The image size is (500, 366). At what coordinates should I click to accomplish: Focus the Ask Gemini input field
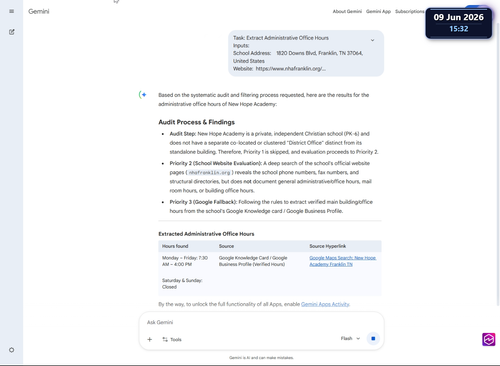[261, 322]
